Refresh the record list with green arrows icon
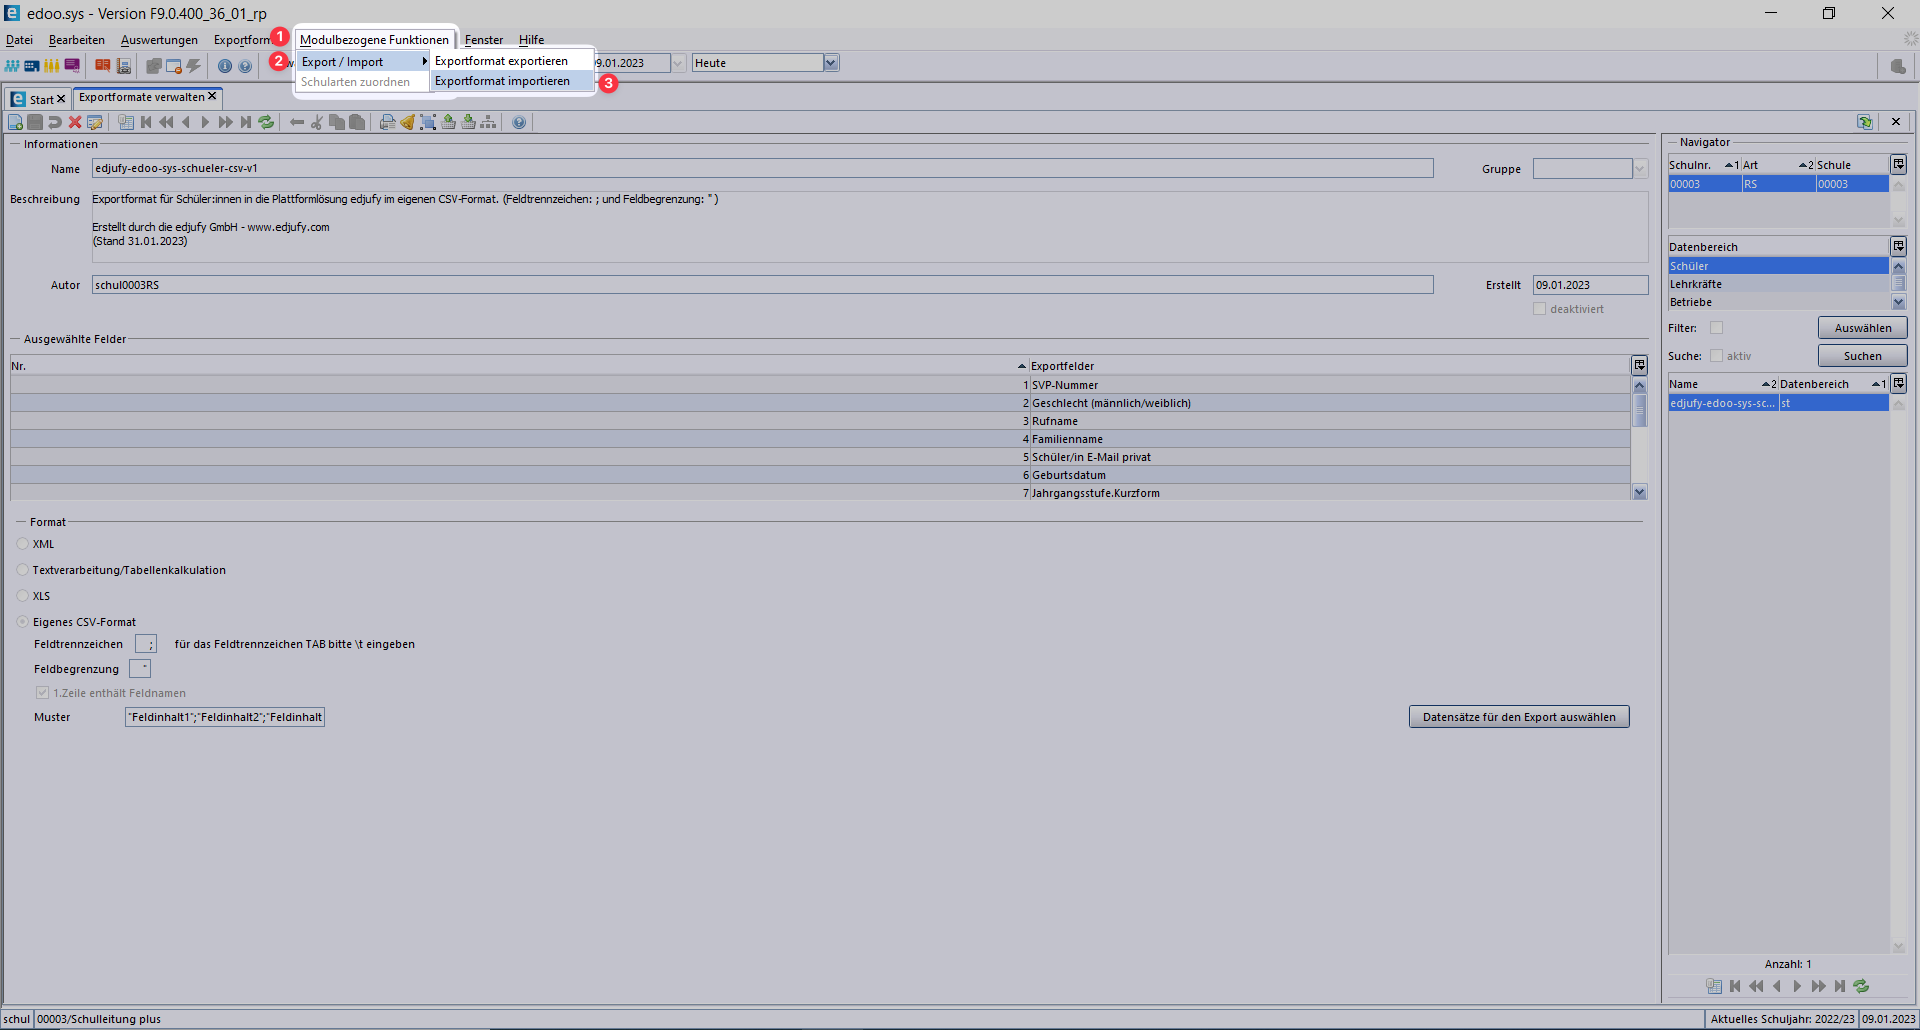The image size is (1920, 1030). (x=266, y=122)
